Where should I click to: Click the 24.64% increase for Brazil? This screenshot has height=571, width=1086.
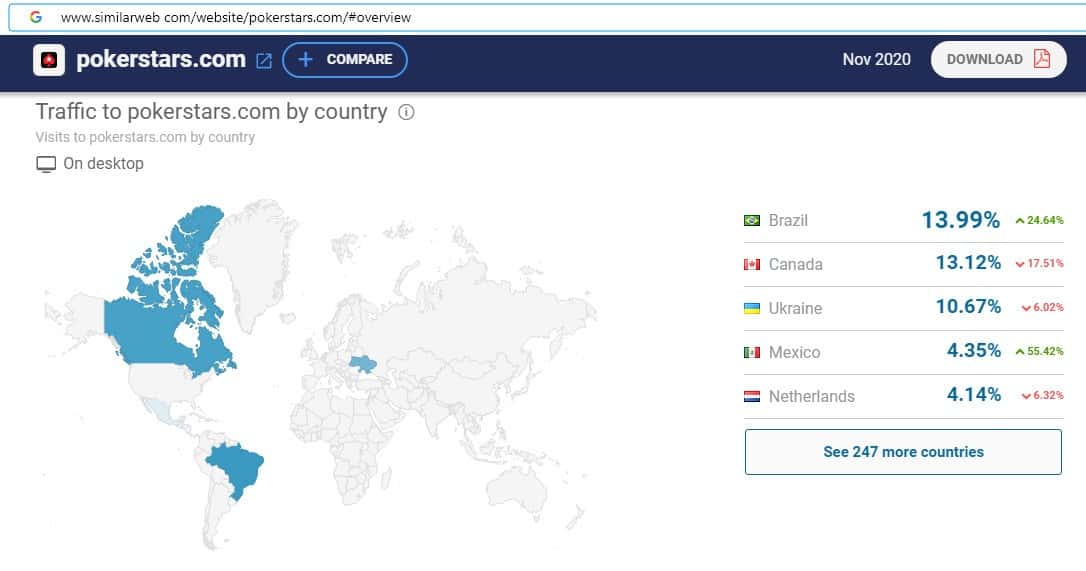pyautogui.click(x=1040, y=220)
